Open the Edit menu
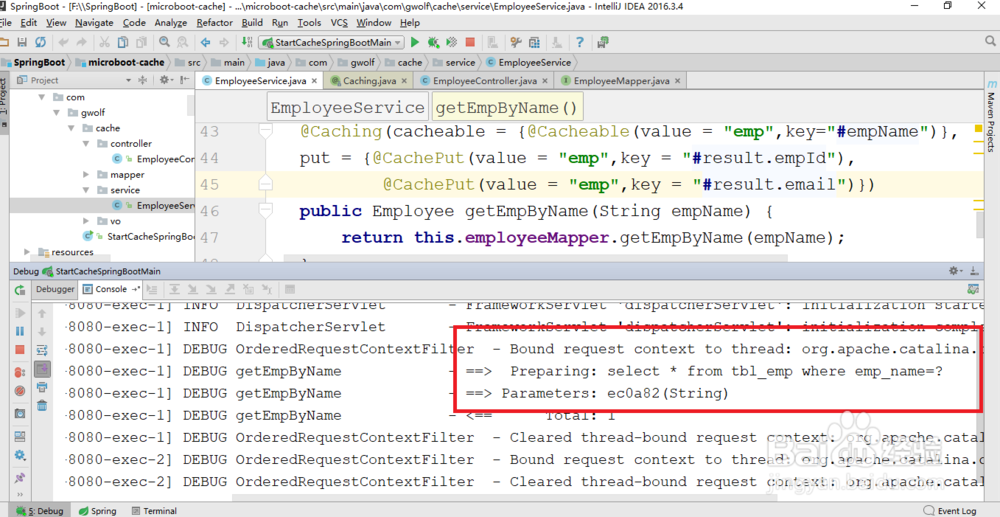1000x517 pixels. click(29, 23)
